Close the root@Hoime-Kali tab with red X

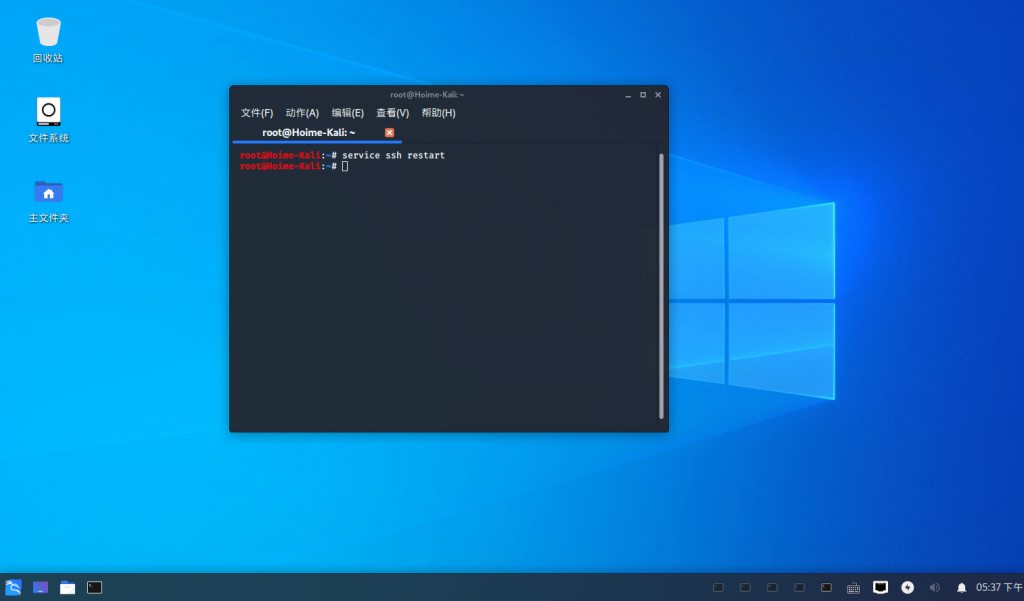pyautogui.click(x=389, y=133)
